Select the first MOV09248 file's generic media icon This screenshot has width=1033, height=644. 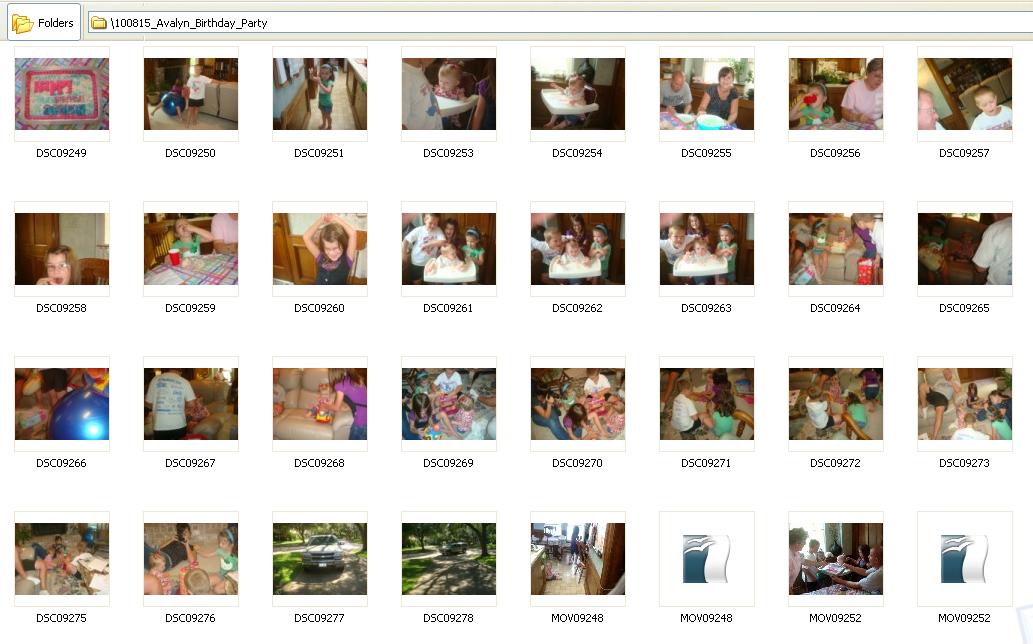pos(706,559)
